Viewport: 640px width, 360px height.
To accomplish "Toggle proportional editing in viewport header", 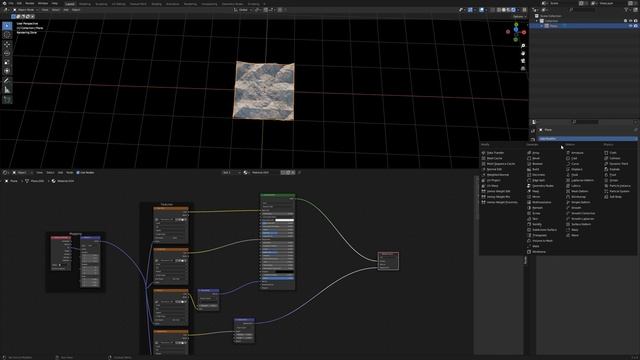I will [x=280, y=10].
